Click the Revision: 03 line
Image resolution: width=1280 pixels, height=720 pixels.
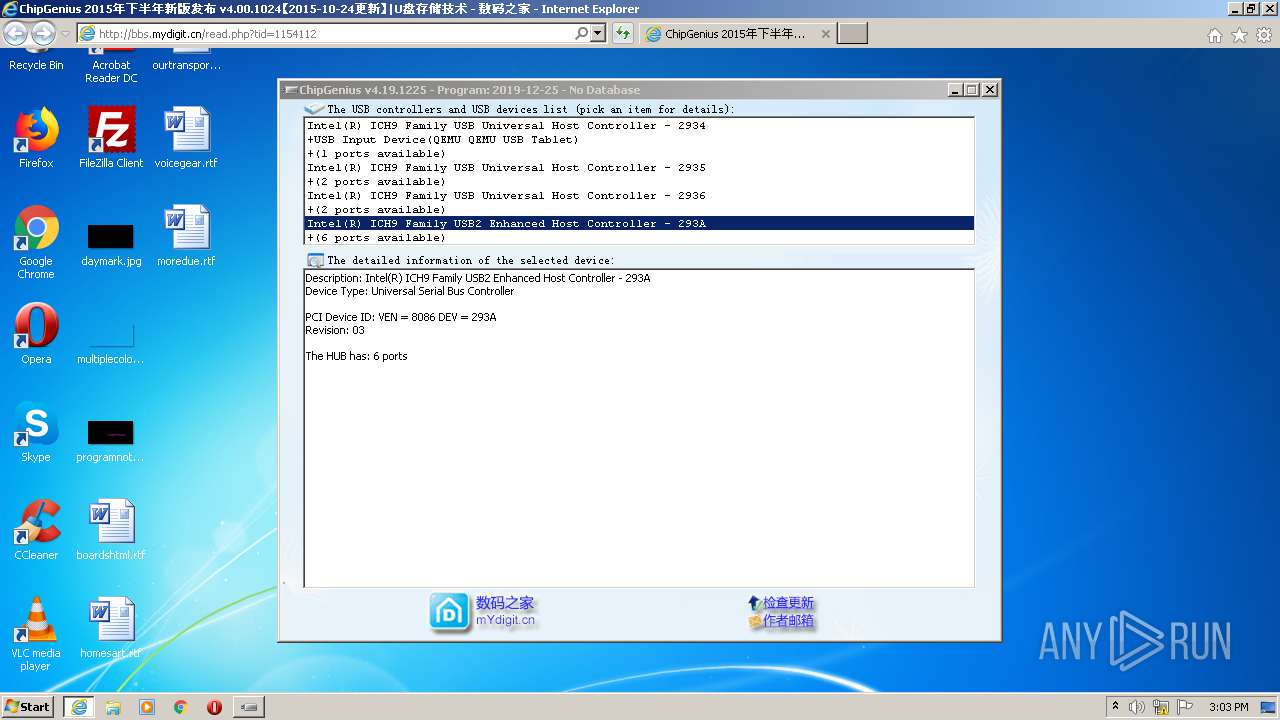click(335, 330)
